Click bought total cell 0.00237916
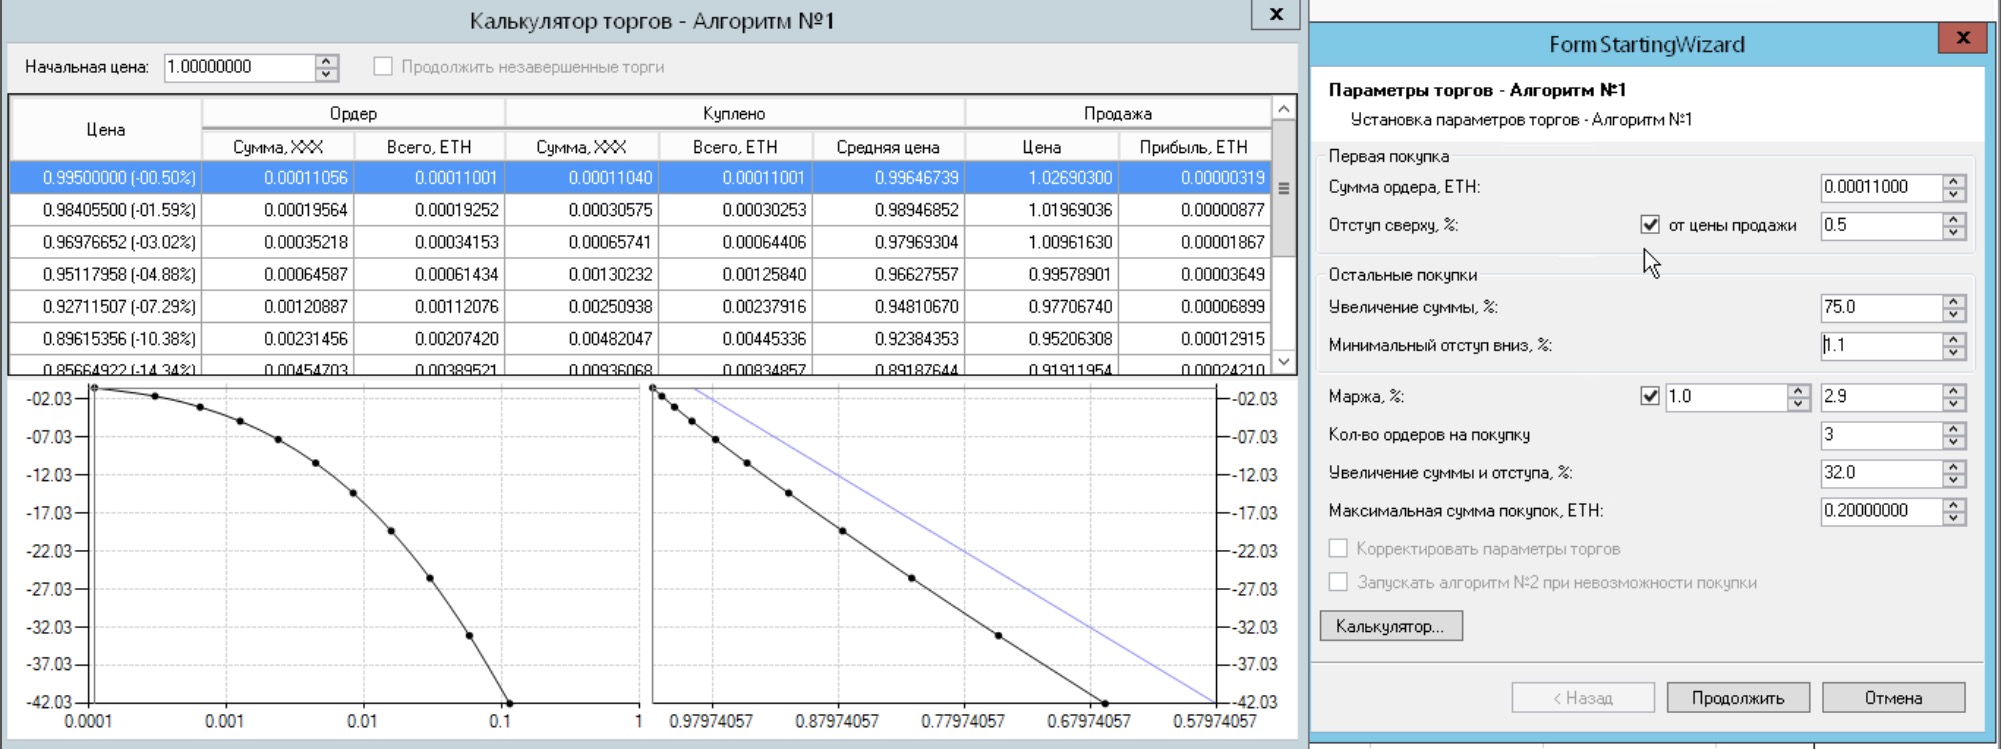2001x749 pixels. tap(735, 306)
